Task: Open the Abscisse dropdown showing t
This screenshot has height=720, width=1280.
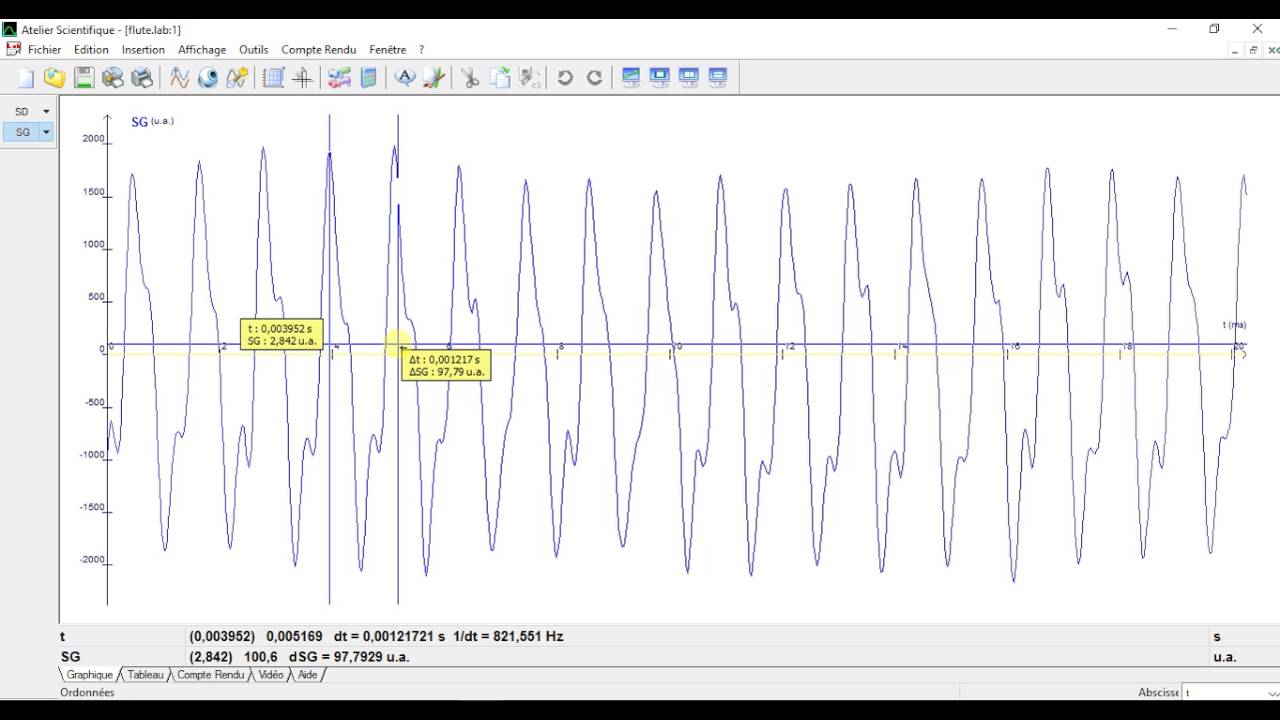Action: 1230,692
